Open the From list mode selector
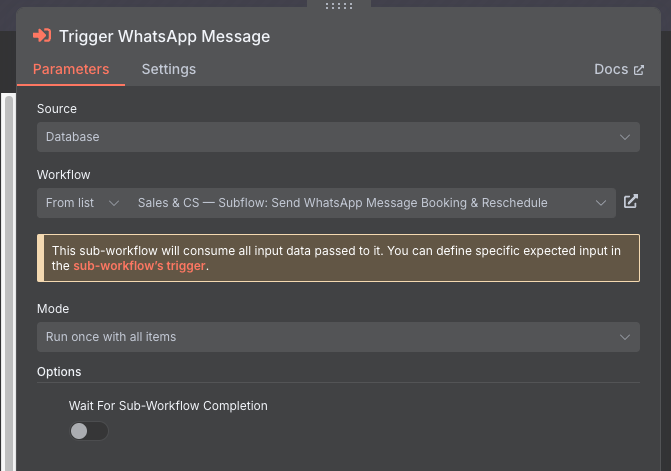 [x=82, y=203]
